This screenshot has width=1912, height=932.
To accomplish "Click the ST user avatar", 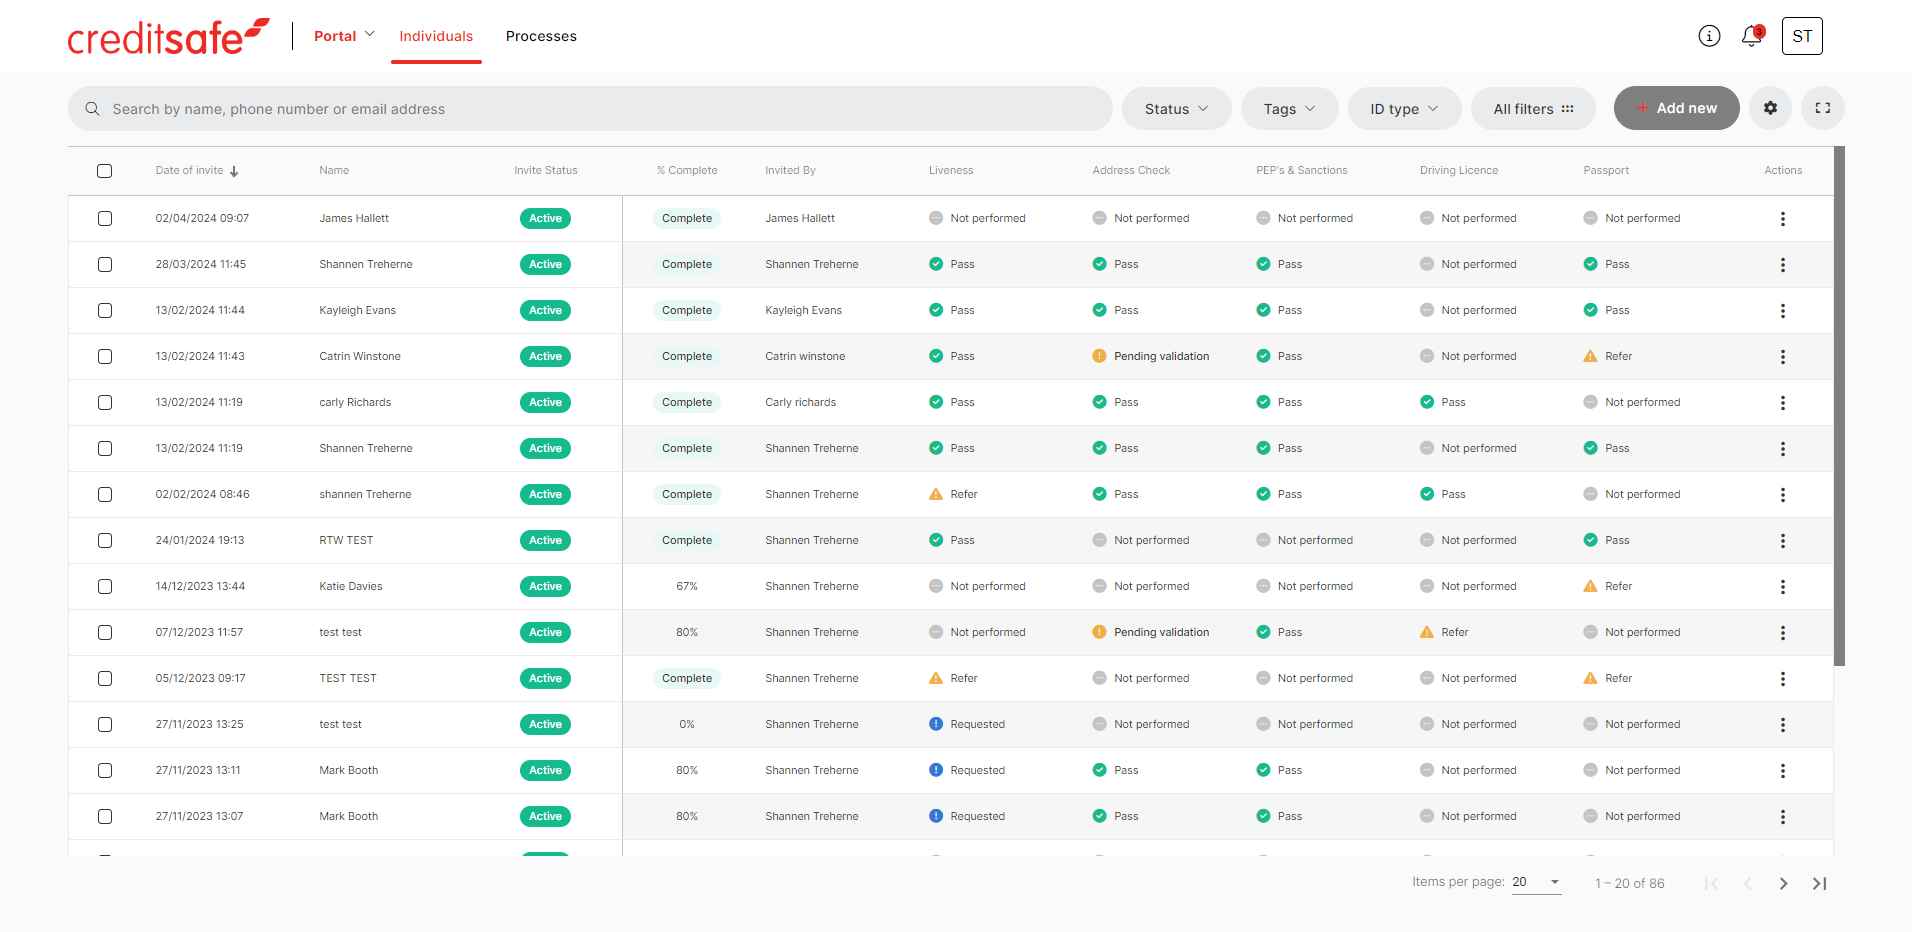I will click(1802, 37).
